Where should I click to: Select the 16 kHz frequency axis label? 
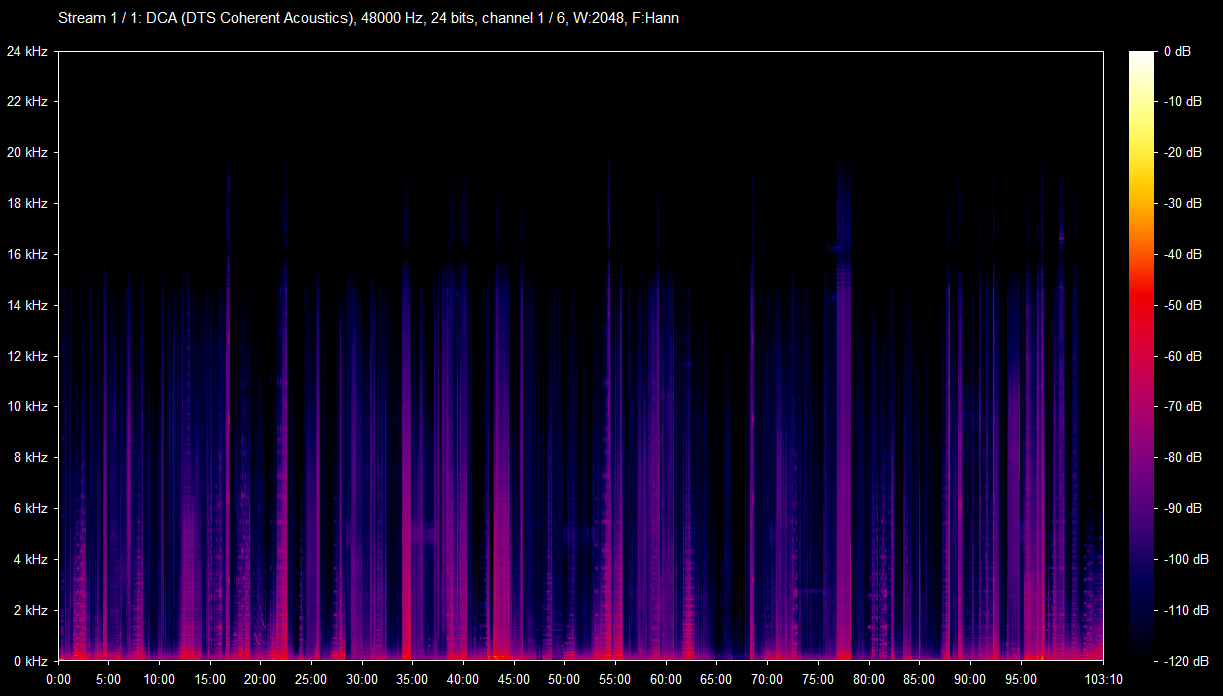point(27,255)
